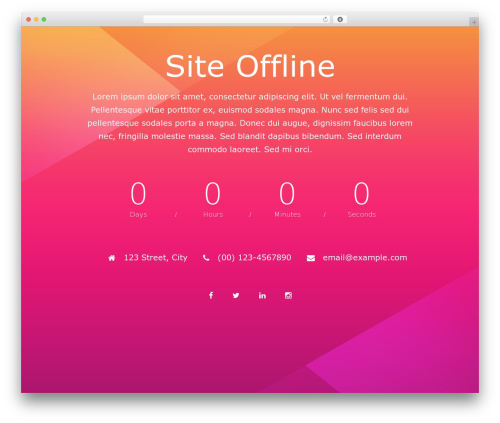This screenshot has height=423, width=500.
Task: Click the Days countdown label
Action: tap(138, 214)
